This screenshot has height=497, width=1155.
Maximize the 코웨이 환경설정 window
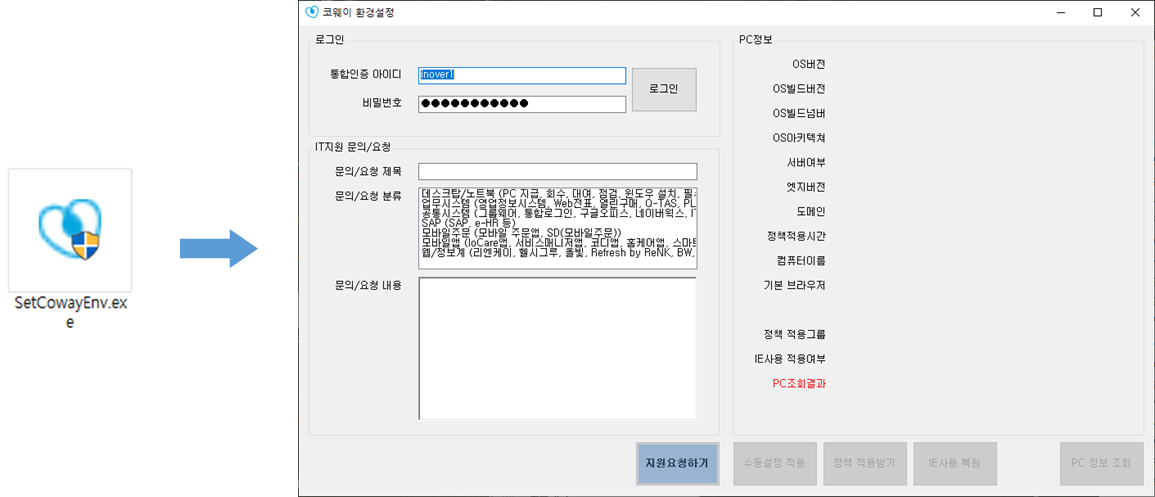point(1098,13)
